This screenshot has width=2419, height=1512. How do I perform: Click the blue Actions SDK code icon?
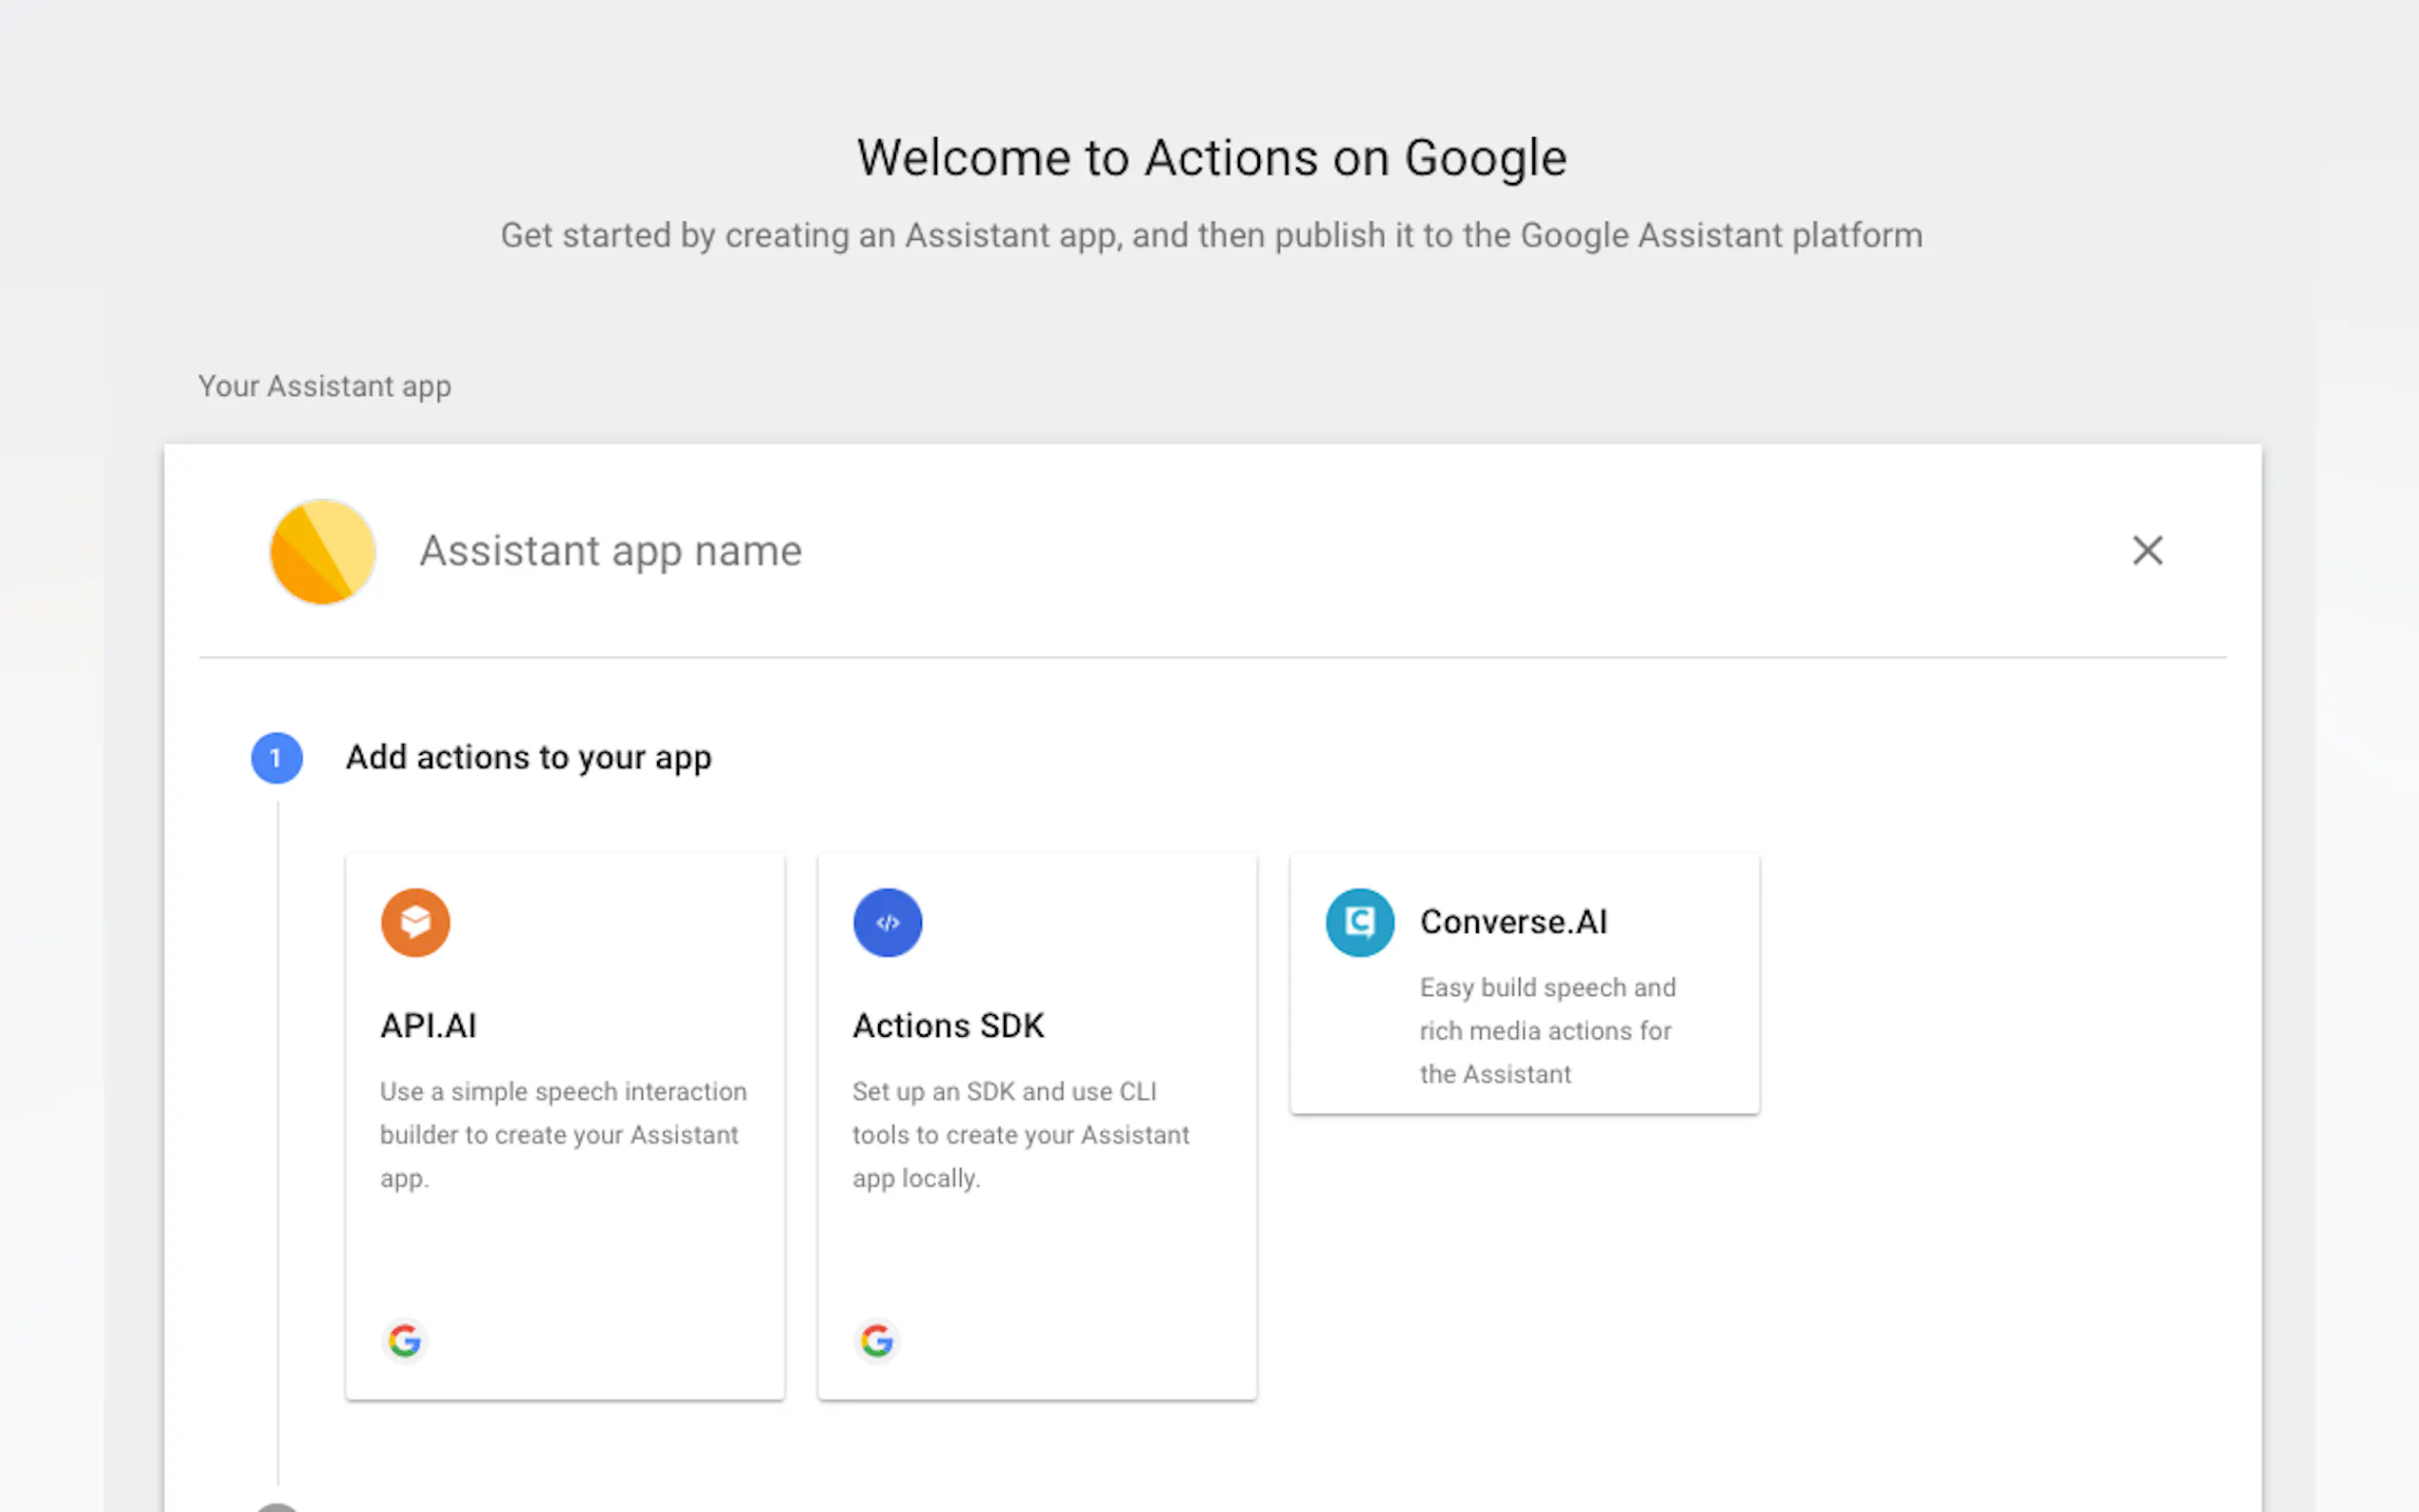pyautogui.click(x=887, y=922)
